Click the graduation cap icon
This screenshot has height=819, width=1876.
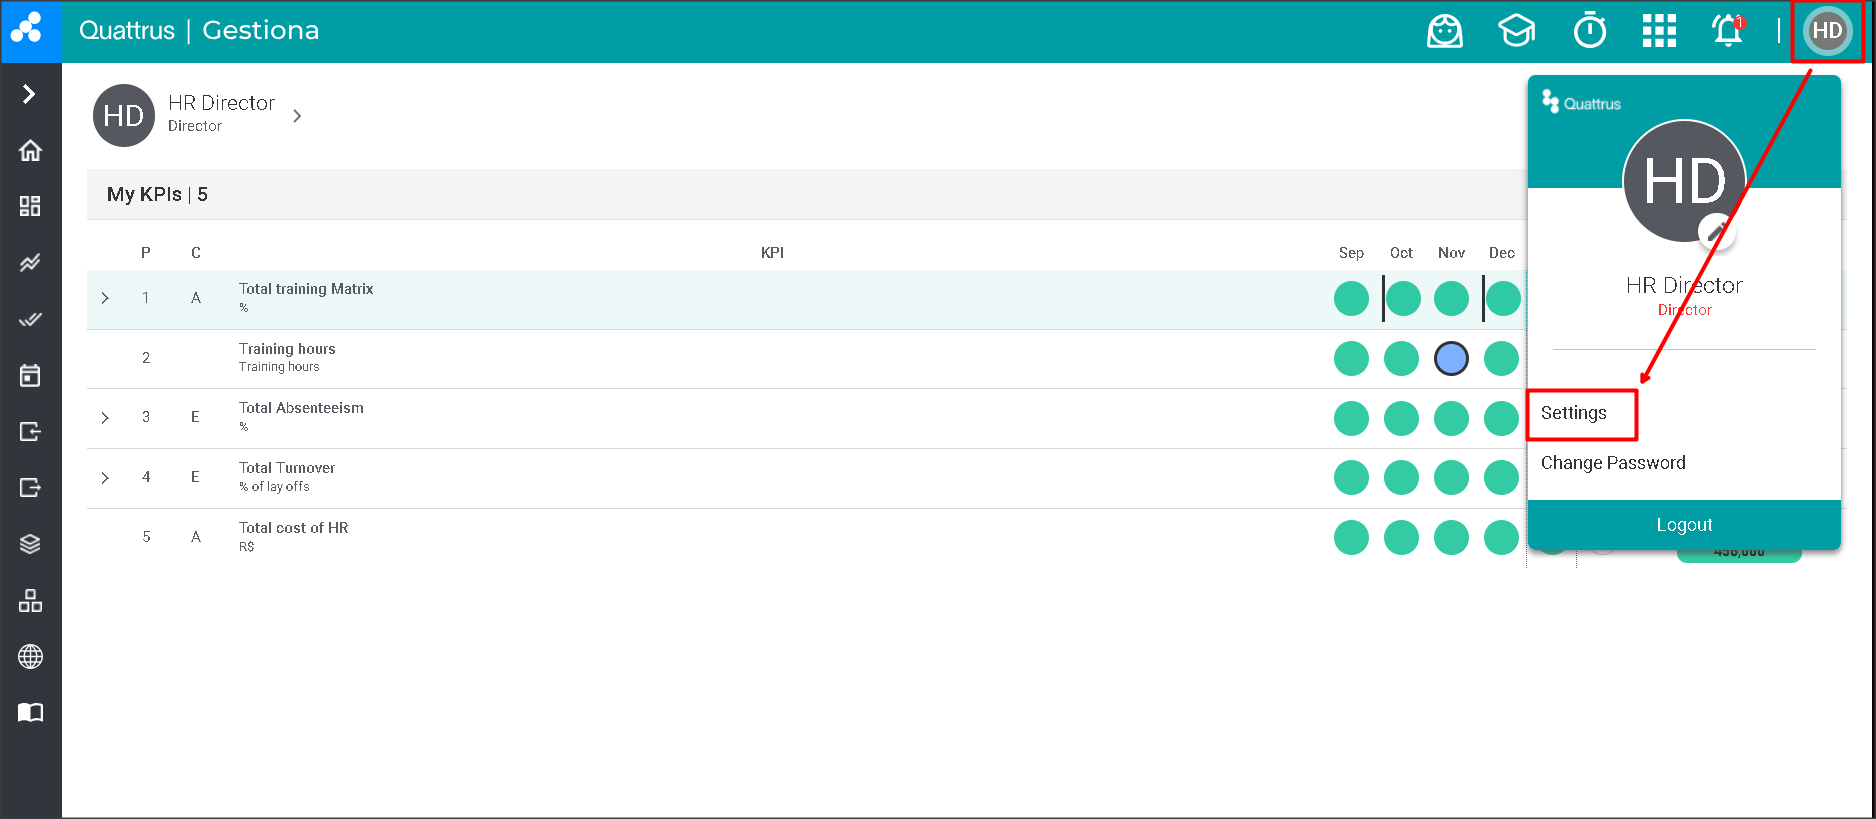1516,31
